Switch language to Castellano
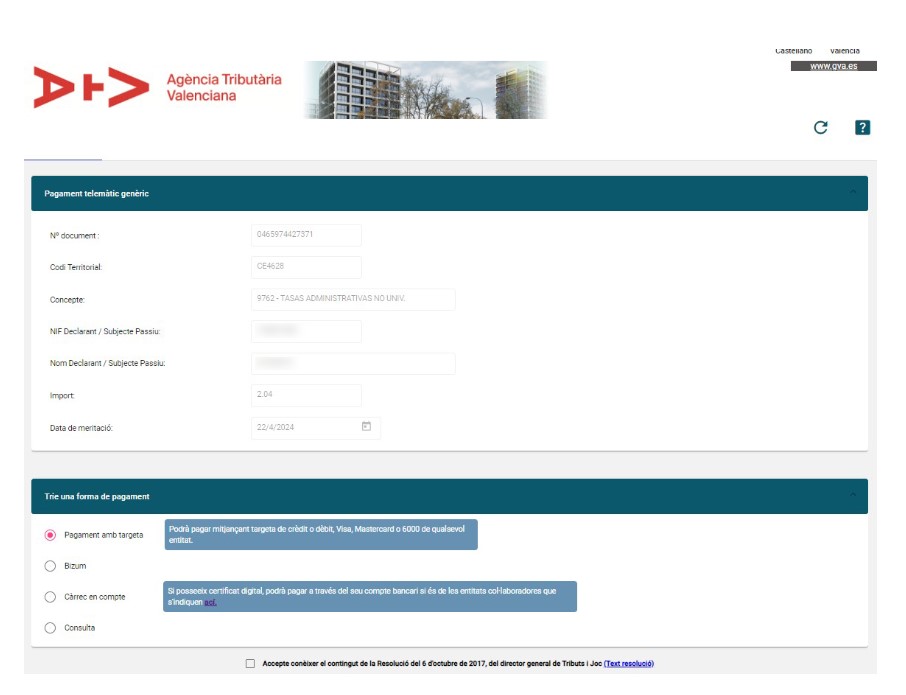The image size is (906, 695). coord(793,51)
